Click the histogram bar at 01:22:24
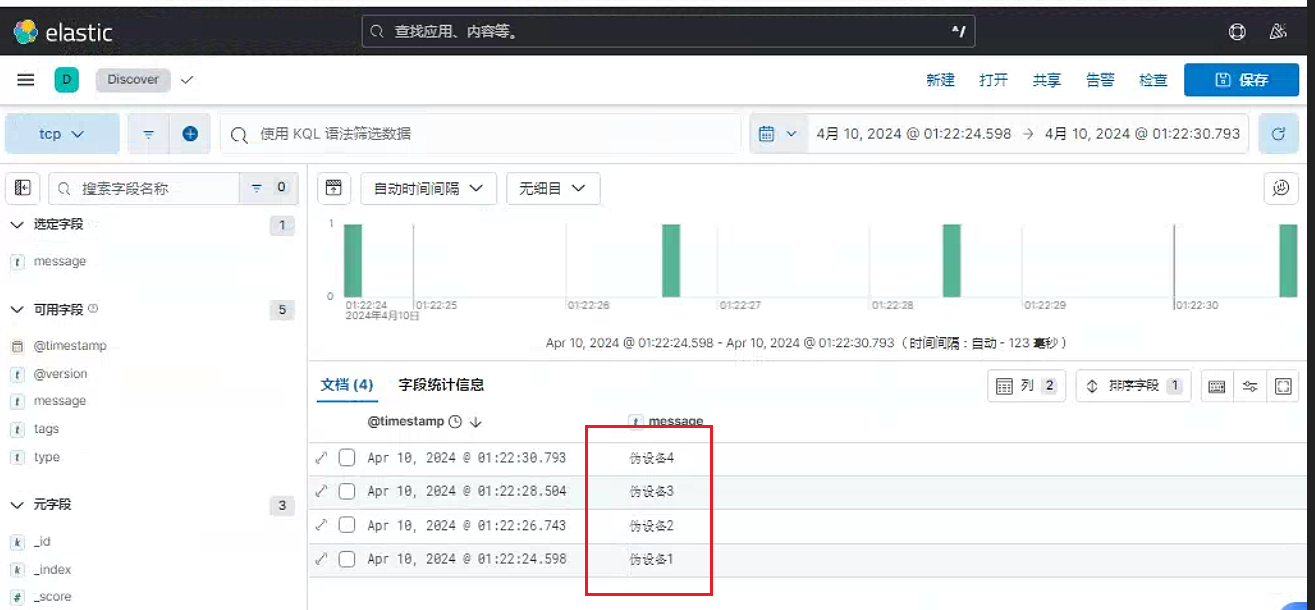 353,260
